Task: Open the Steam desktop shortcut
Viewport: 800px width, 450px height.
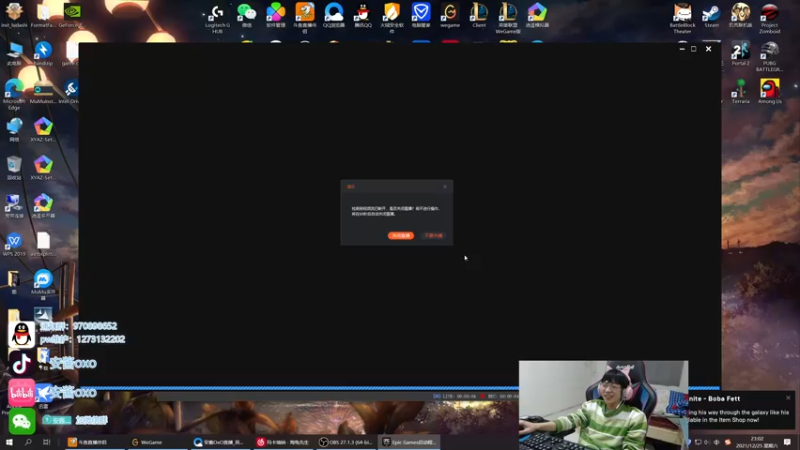Action: pos(711,15)
